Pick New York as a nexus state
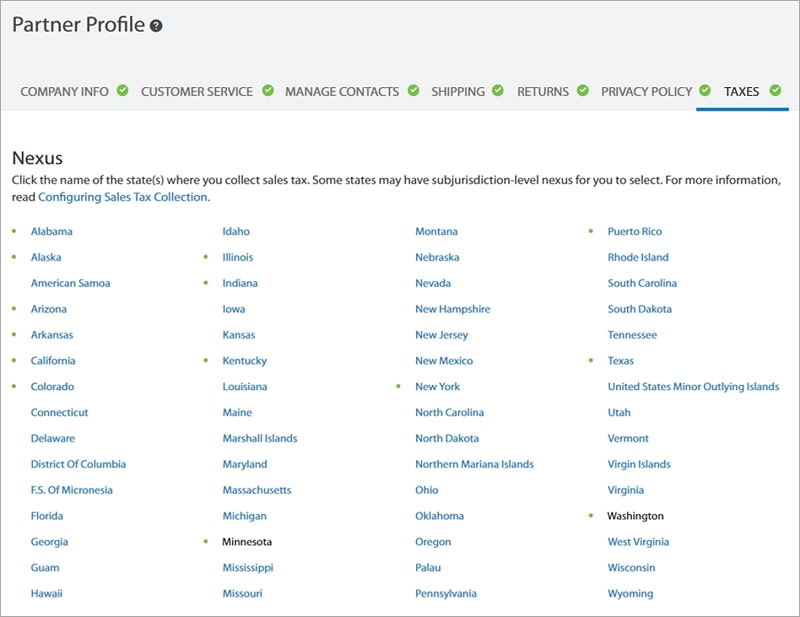 coord(437,387)
